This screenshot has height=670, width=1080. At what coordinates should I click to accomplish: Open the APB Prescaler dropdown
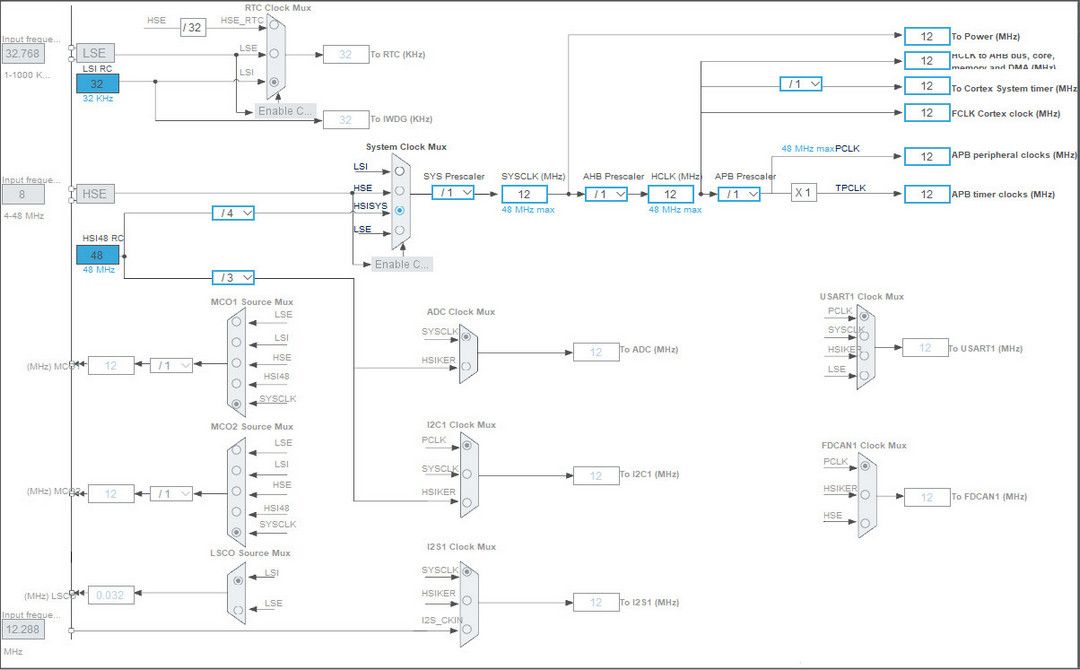(x=739, y=195)
